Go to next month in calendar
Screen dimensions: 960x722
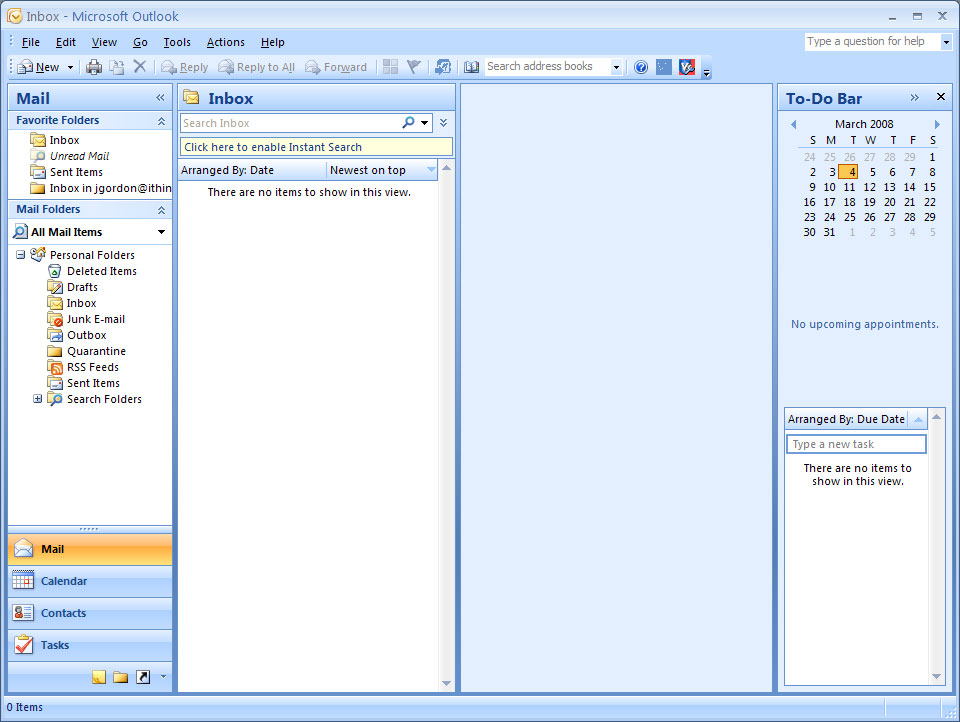[937, 124]
